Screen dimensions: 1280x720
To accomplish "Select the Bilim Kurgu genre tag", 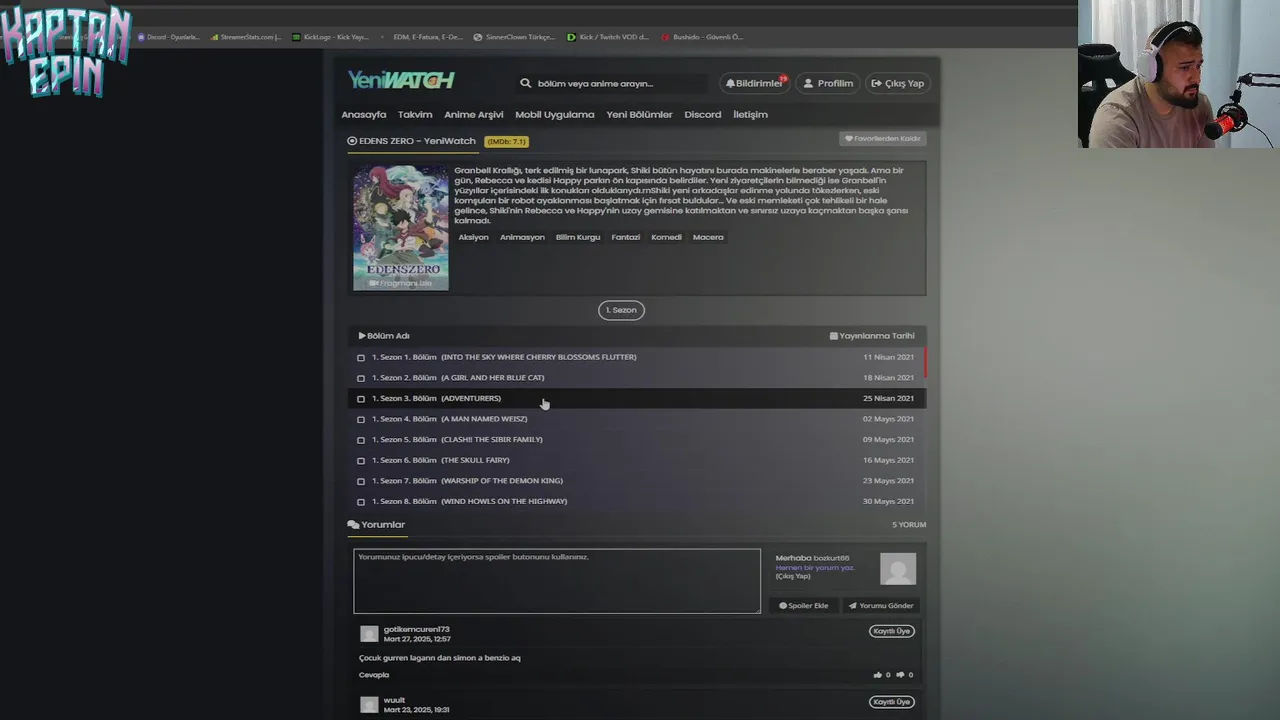I will (x=578, y=237).
